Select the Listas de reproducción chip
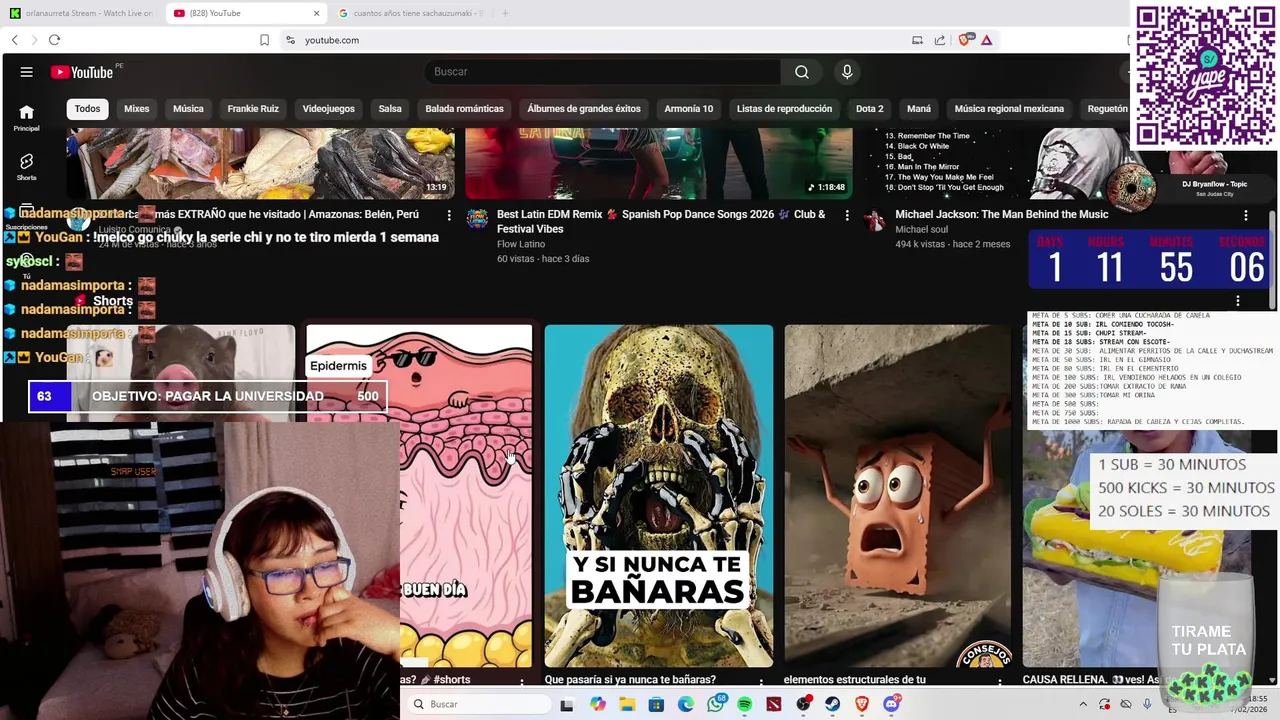The image size is (1280, 720). click(x=784, y=109)
